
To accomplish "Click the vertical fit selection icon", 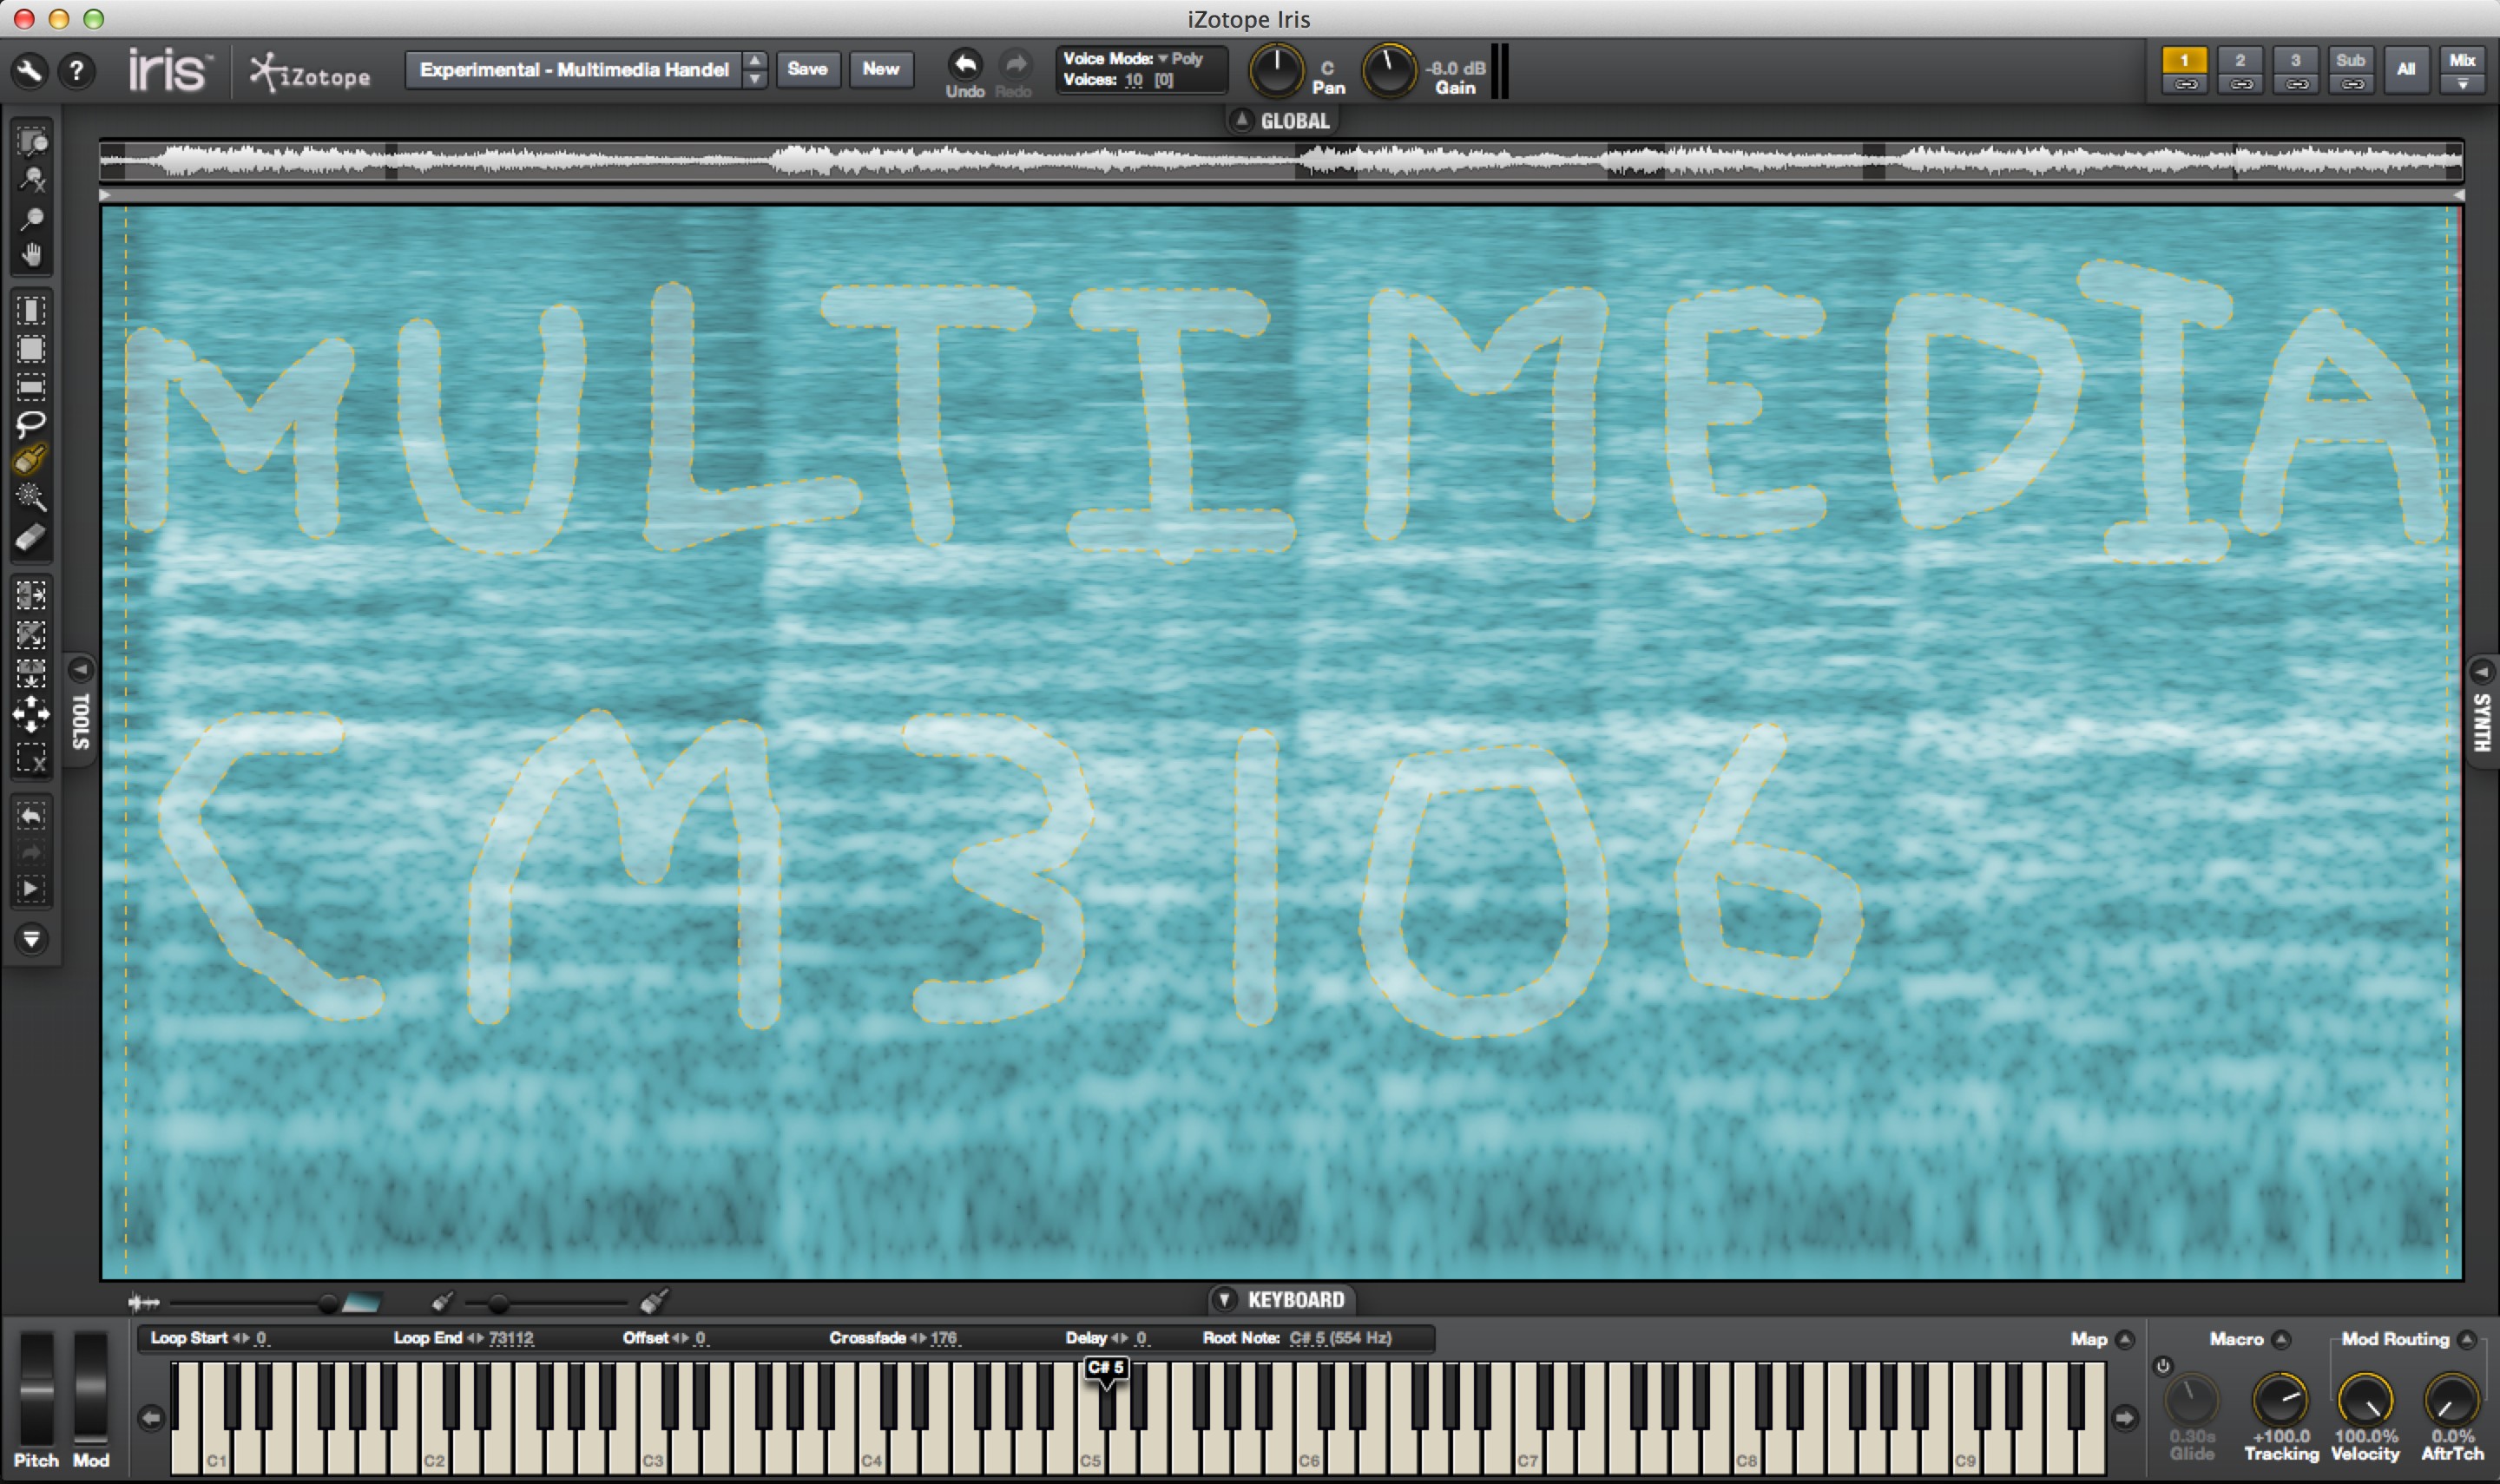I will click(31, 673).
